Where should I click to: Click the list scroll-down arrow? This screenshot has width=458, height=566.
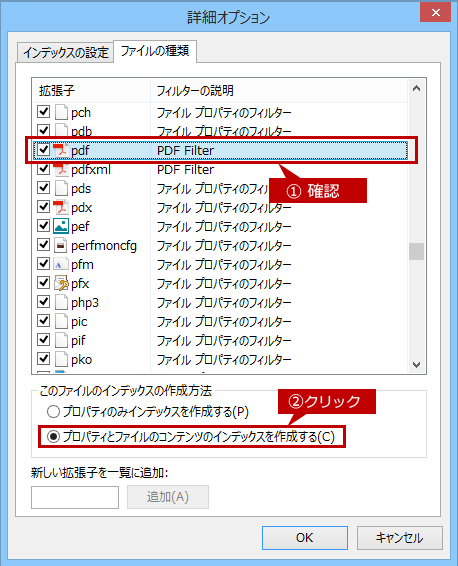coord(416,365)
